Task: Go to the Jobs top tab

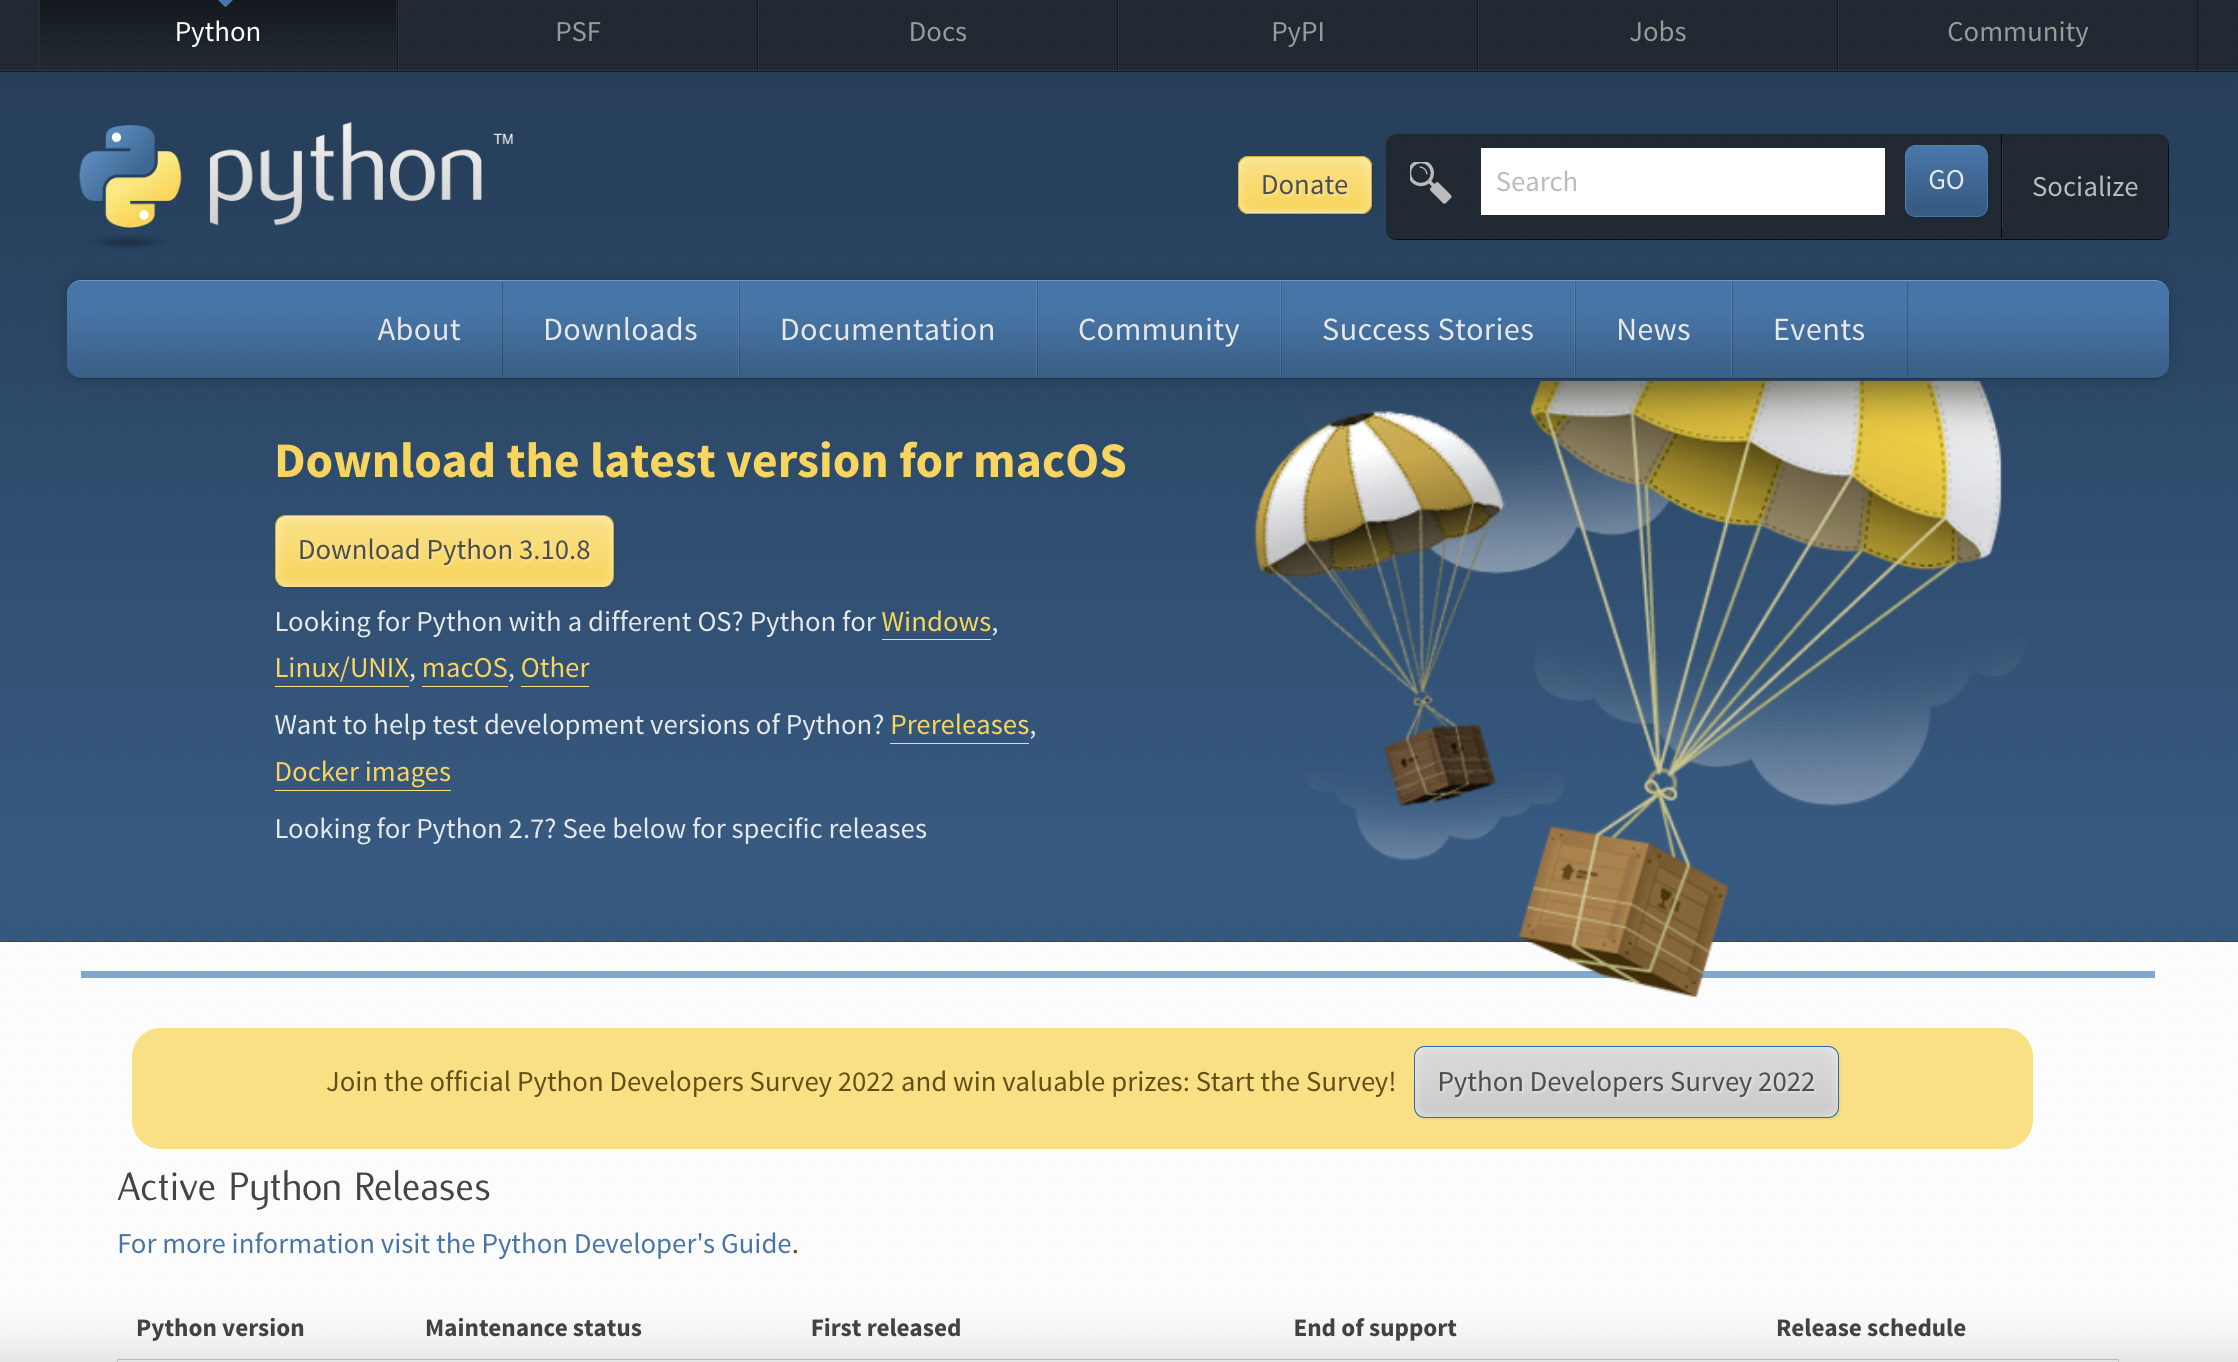Action: coord(1657,32)
